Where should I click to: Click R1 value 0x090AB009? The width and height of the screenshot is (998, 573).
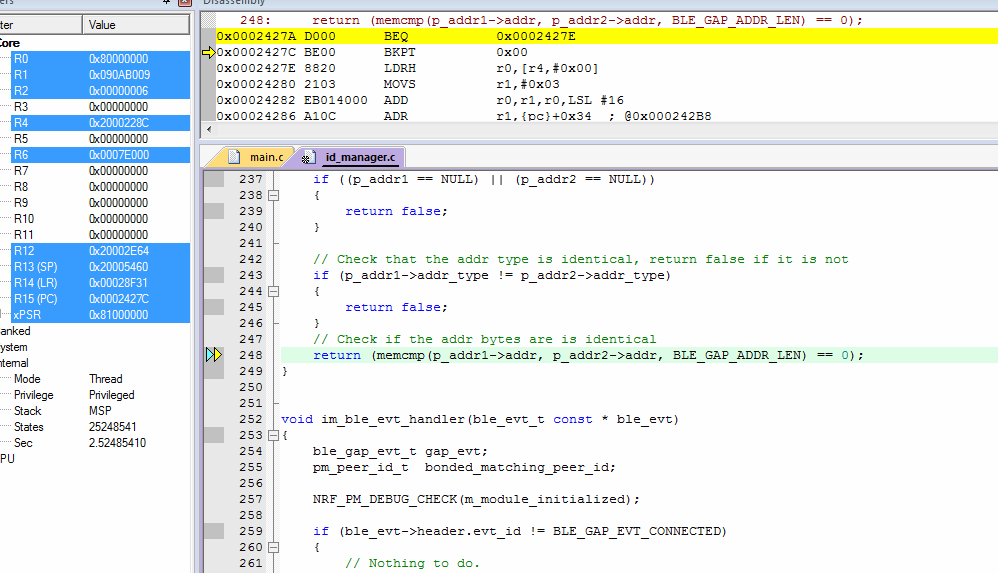[x=119, y=74]
